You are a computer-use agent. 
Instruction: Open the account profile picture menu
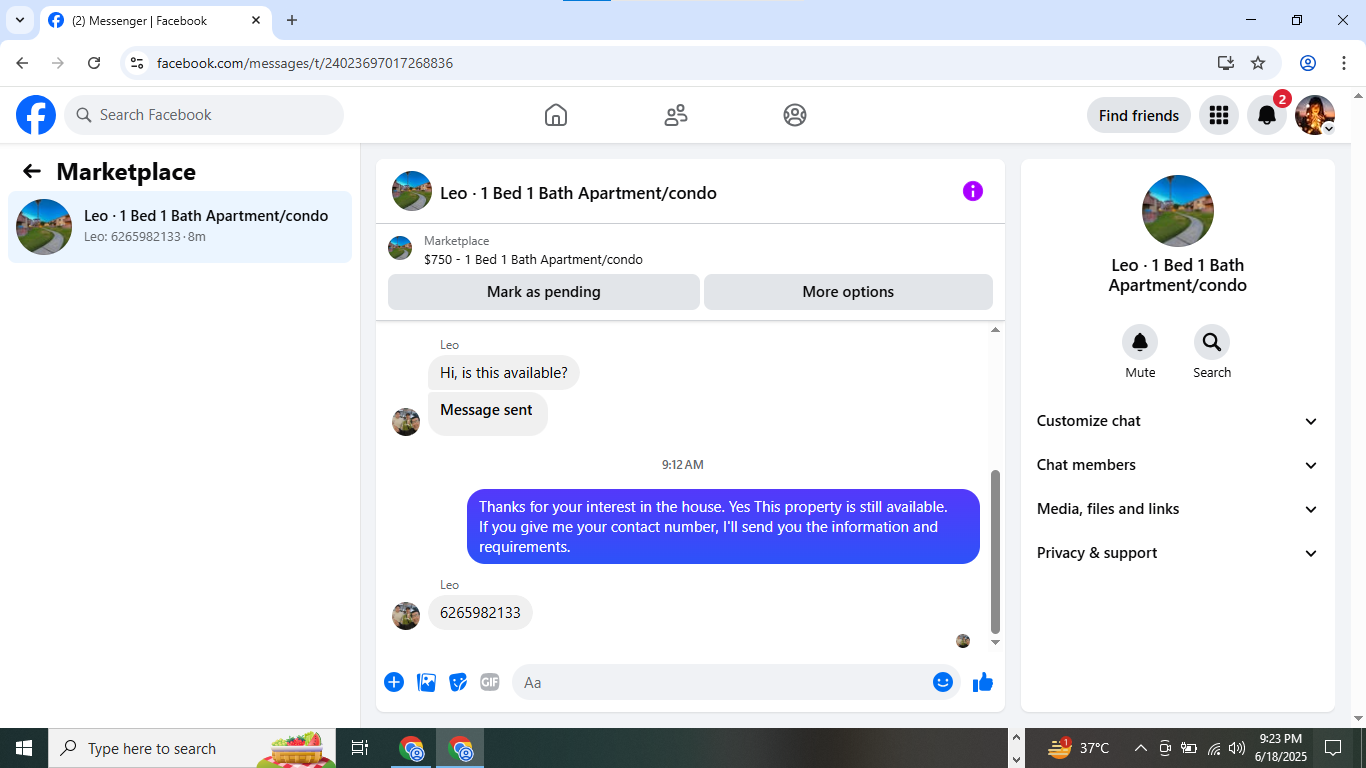(1315, 115)
